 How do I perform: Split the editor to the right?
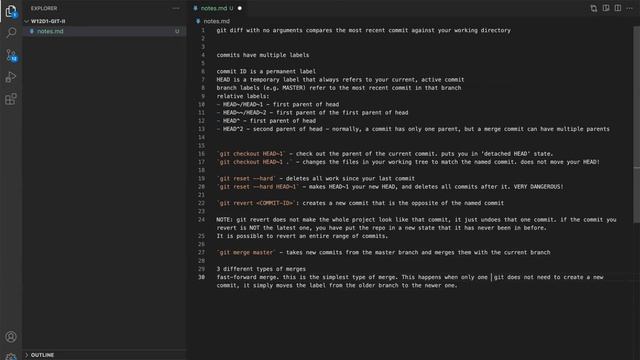[618, 8]
